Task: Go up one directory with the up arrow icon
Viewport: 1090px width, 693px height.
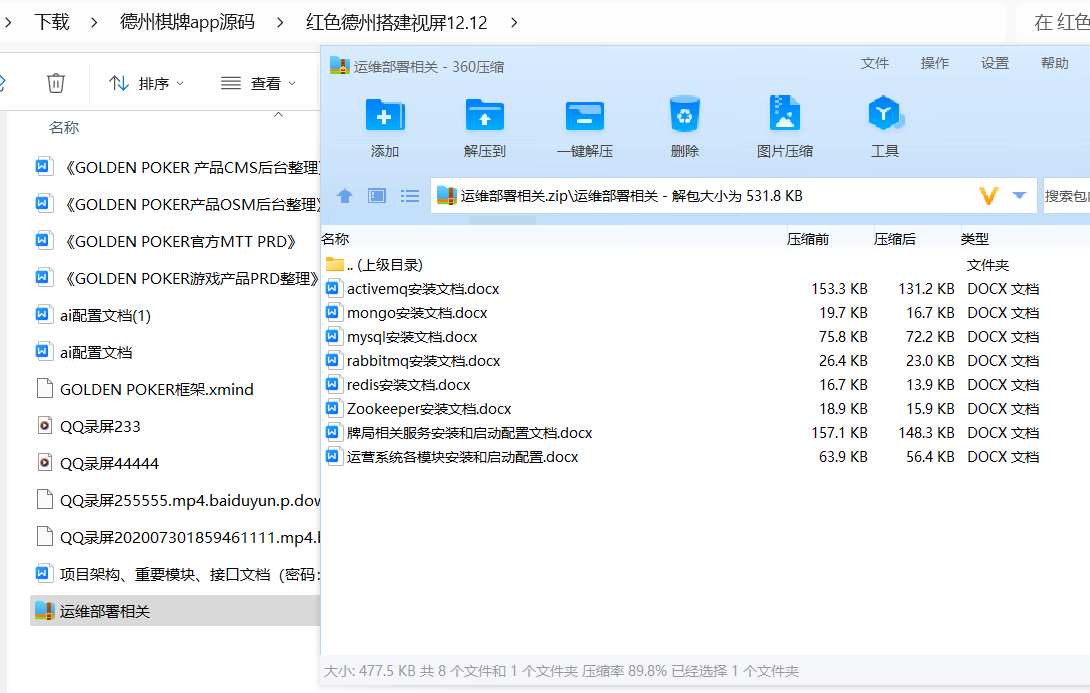Action: click(345, 196)
